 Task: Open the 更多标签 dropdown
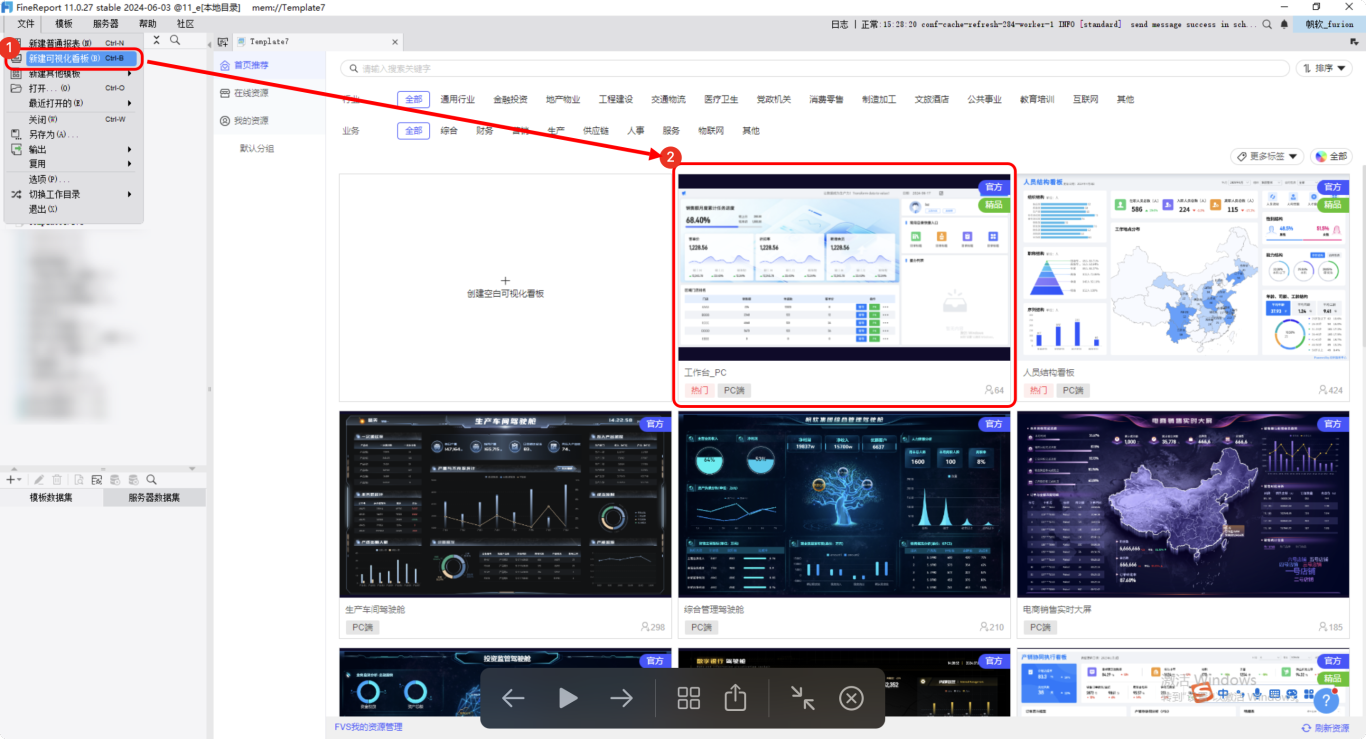coord(1265,156)
